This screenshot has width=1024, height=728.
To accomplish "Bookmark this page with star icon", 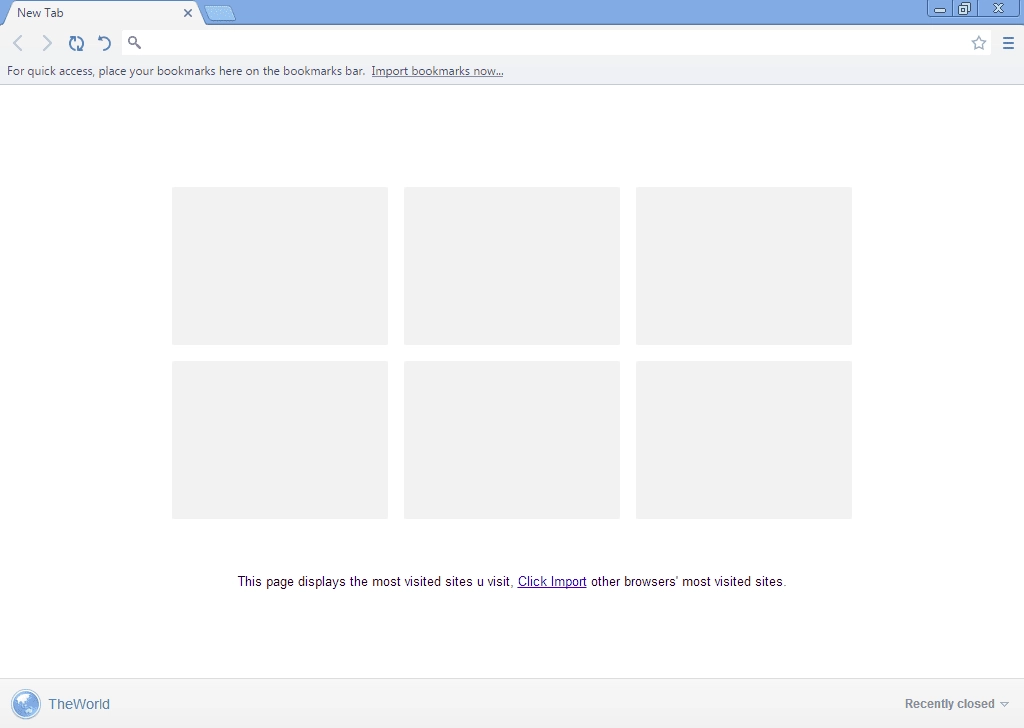I will pos(978,43).
